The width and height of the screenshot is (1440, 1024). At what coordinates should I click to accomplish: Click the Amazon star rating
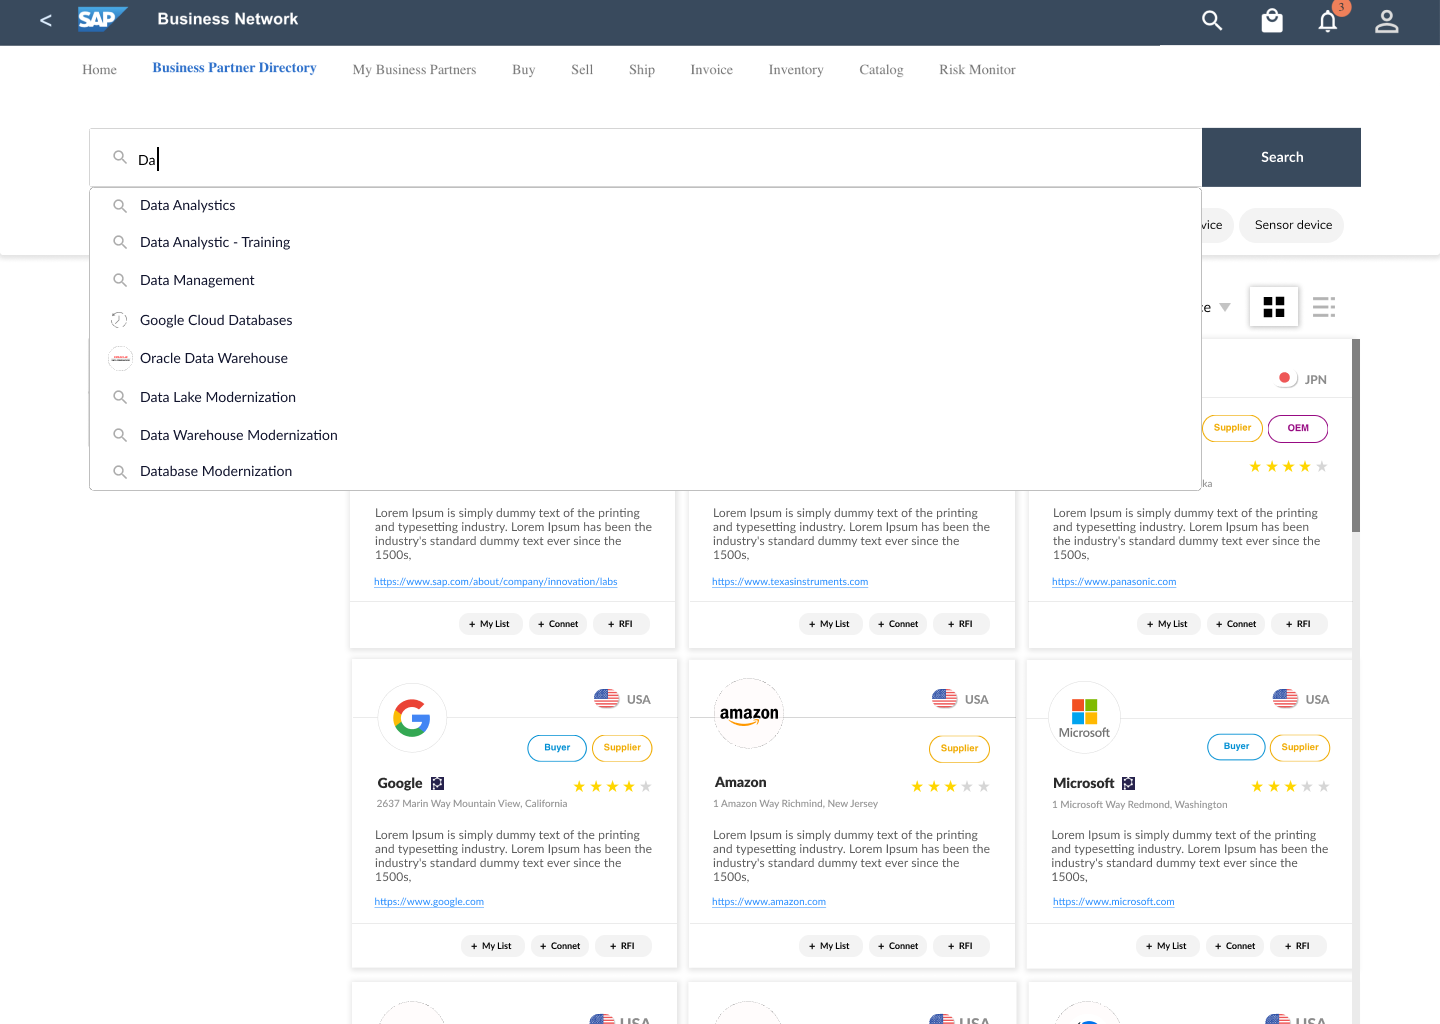pos(950,786)
